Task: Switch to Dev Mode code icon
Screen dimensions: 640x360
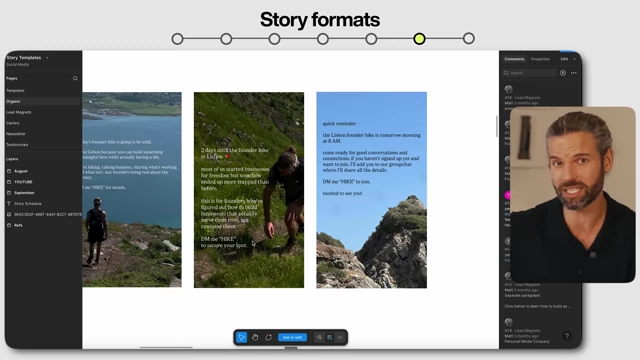Action: click(x=340, y=338)
